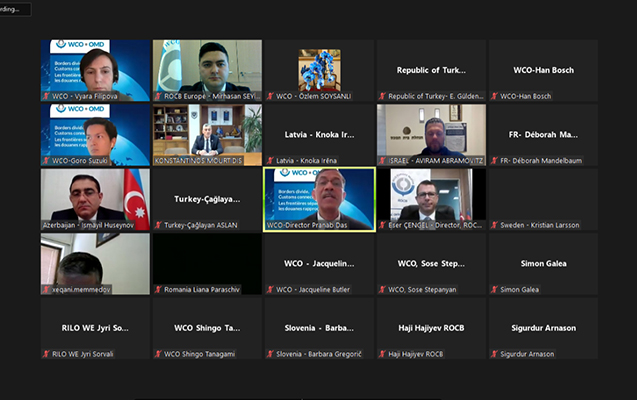Select Eser ÇENGEL Director ROCB video tile
This screenshot has height=400, width=637.
(x=431, y=199)
